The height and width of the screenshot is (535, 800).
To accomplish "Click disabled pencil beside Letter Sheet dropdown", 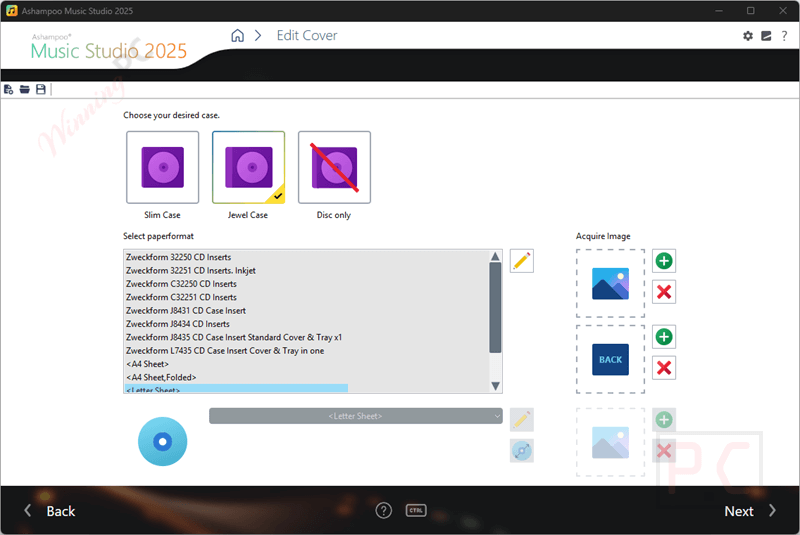I will click(521, 420).
